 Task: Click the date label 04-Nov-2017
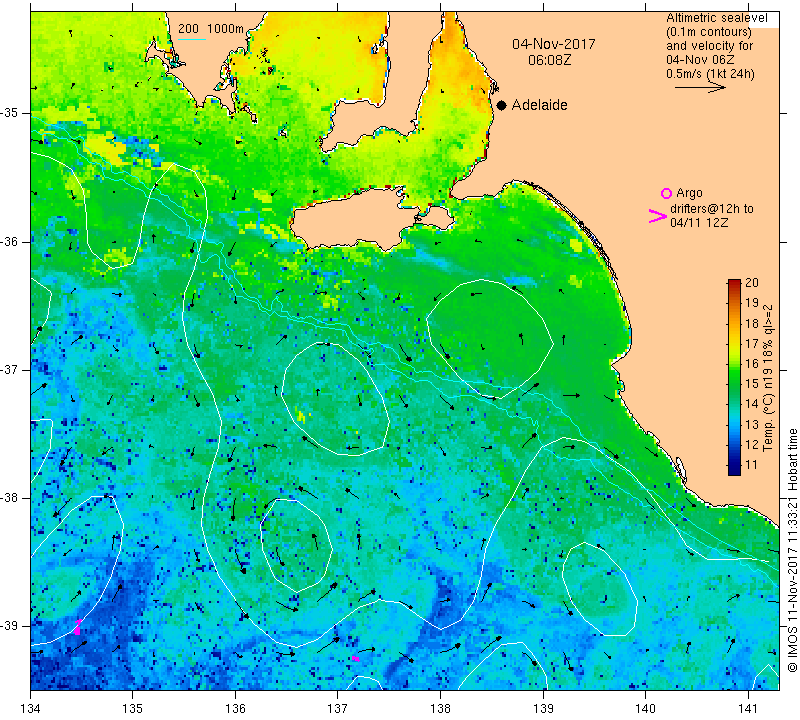(554, 44)
